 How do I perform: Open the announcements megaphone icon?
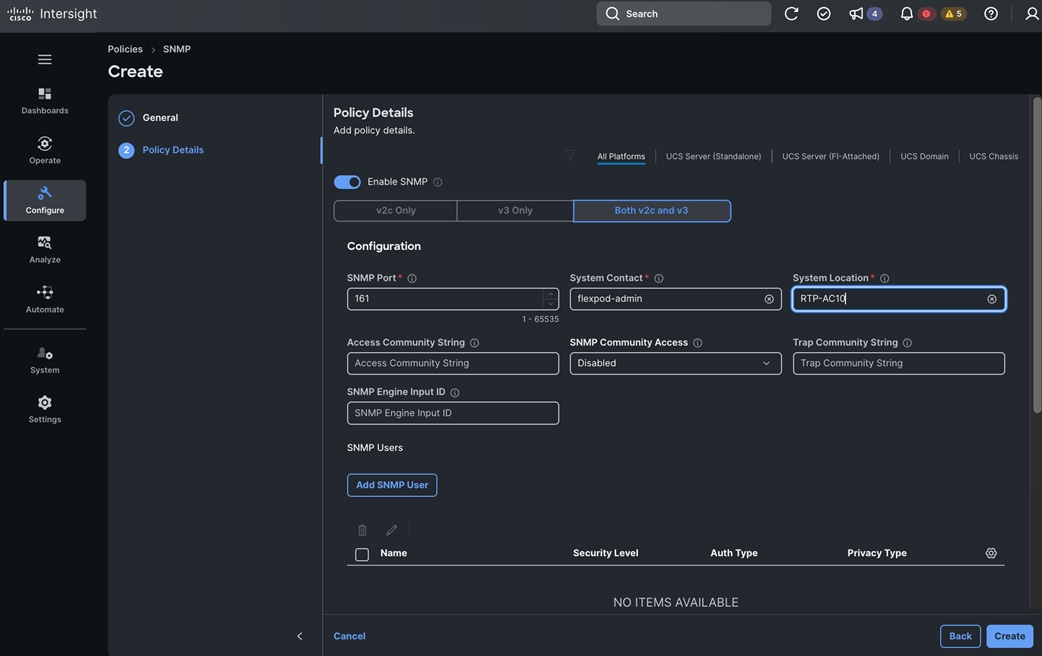point(856,14)
